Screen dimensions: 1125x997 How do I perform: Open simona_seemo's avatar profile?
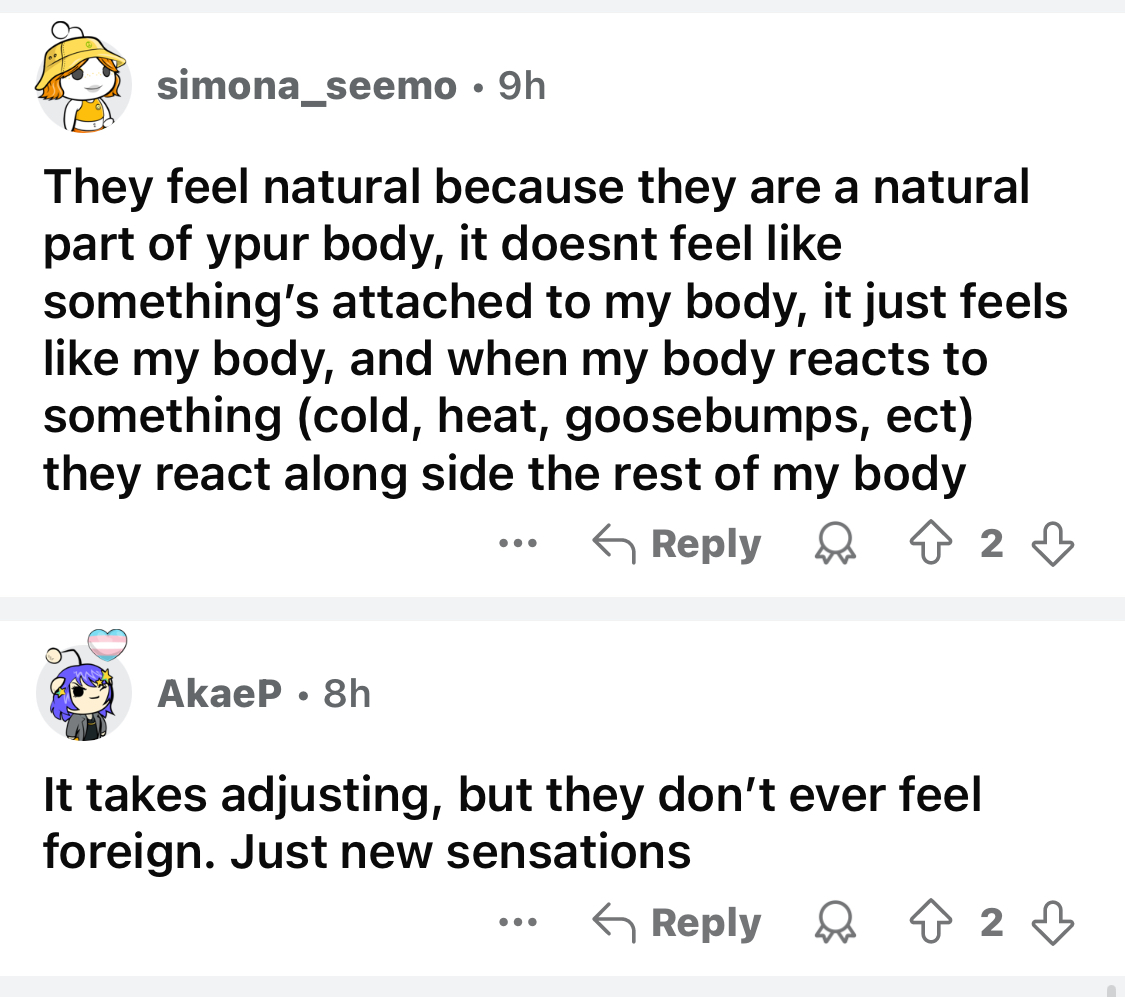pyautogui.click(x=84, y=87)
